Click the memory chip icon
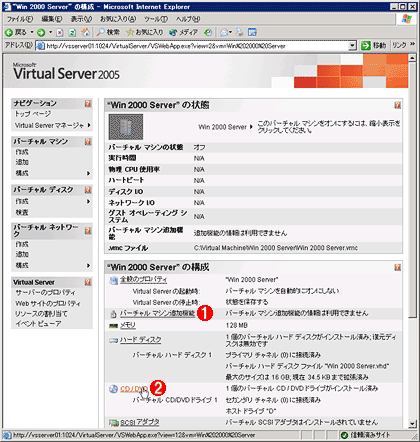 [x=114, y=326]
